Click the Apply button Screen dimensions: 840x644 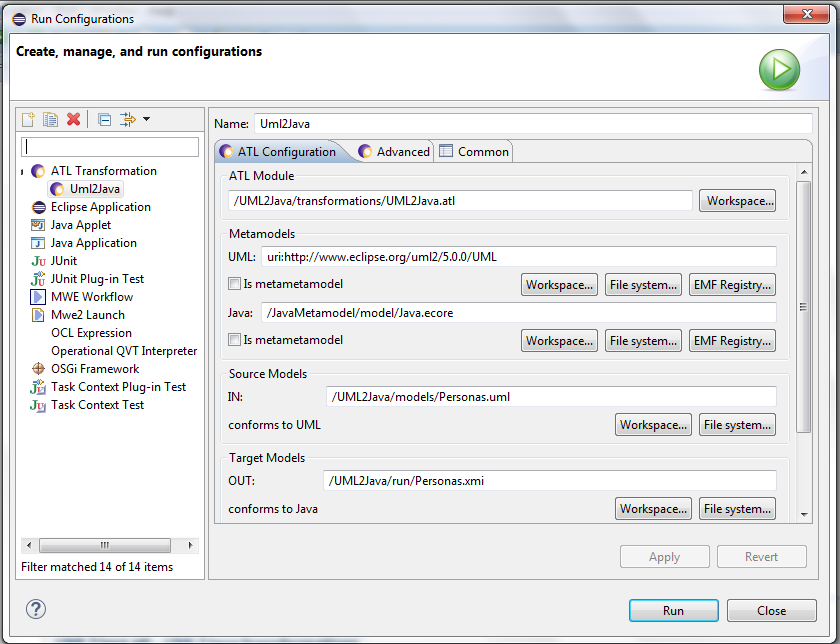pos(665,557)
